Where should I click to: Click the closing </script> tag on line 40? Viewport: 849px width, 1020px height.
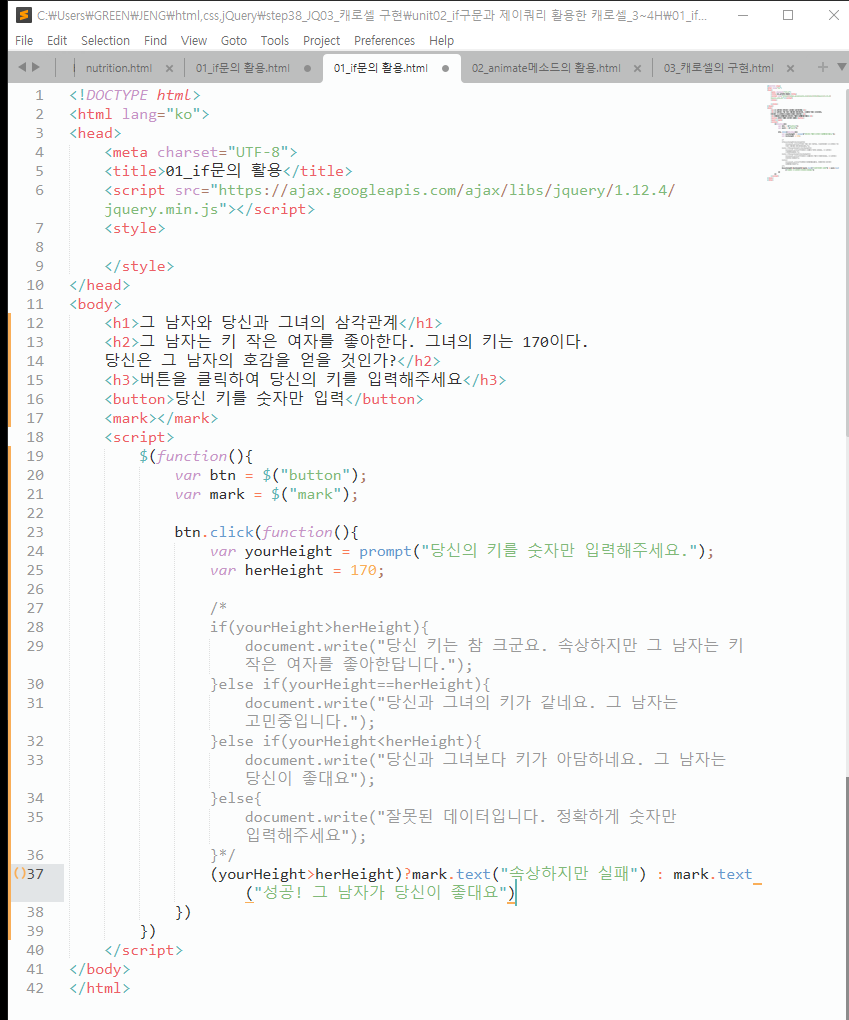[144, 950]
